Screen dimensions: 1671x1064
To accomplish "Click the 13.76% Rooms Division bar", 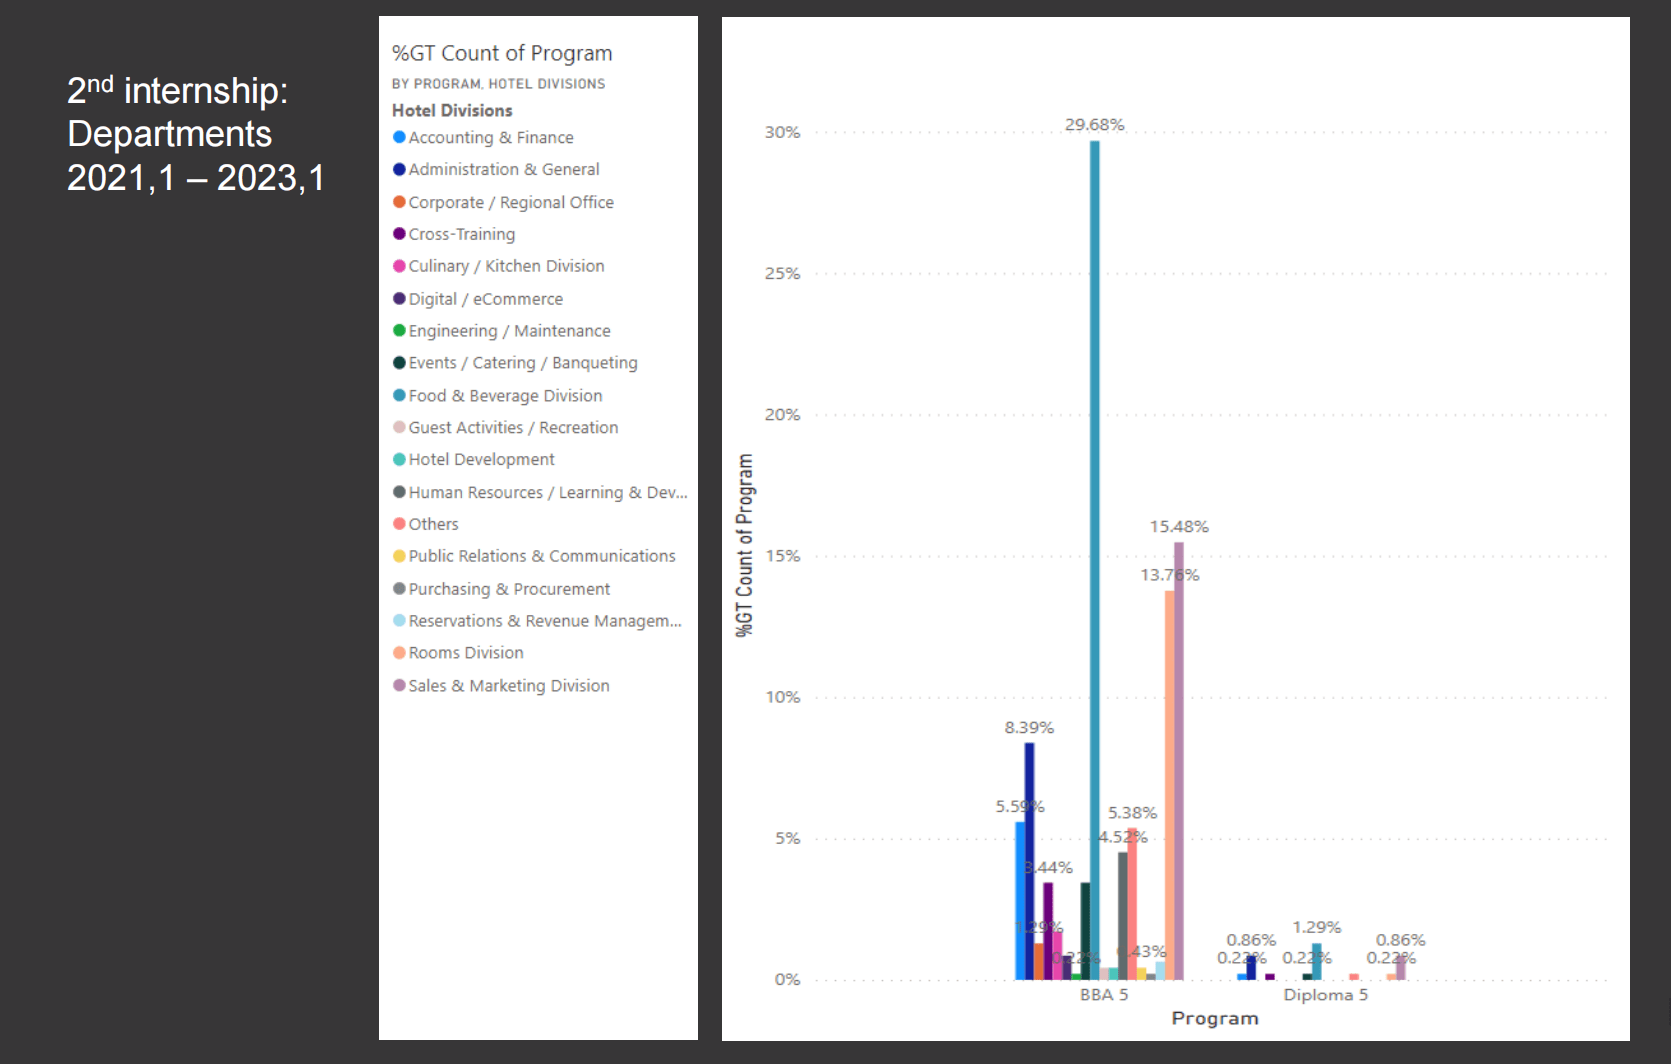I will coord(1169,785).
